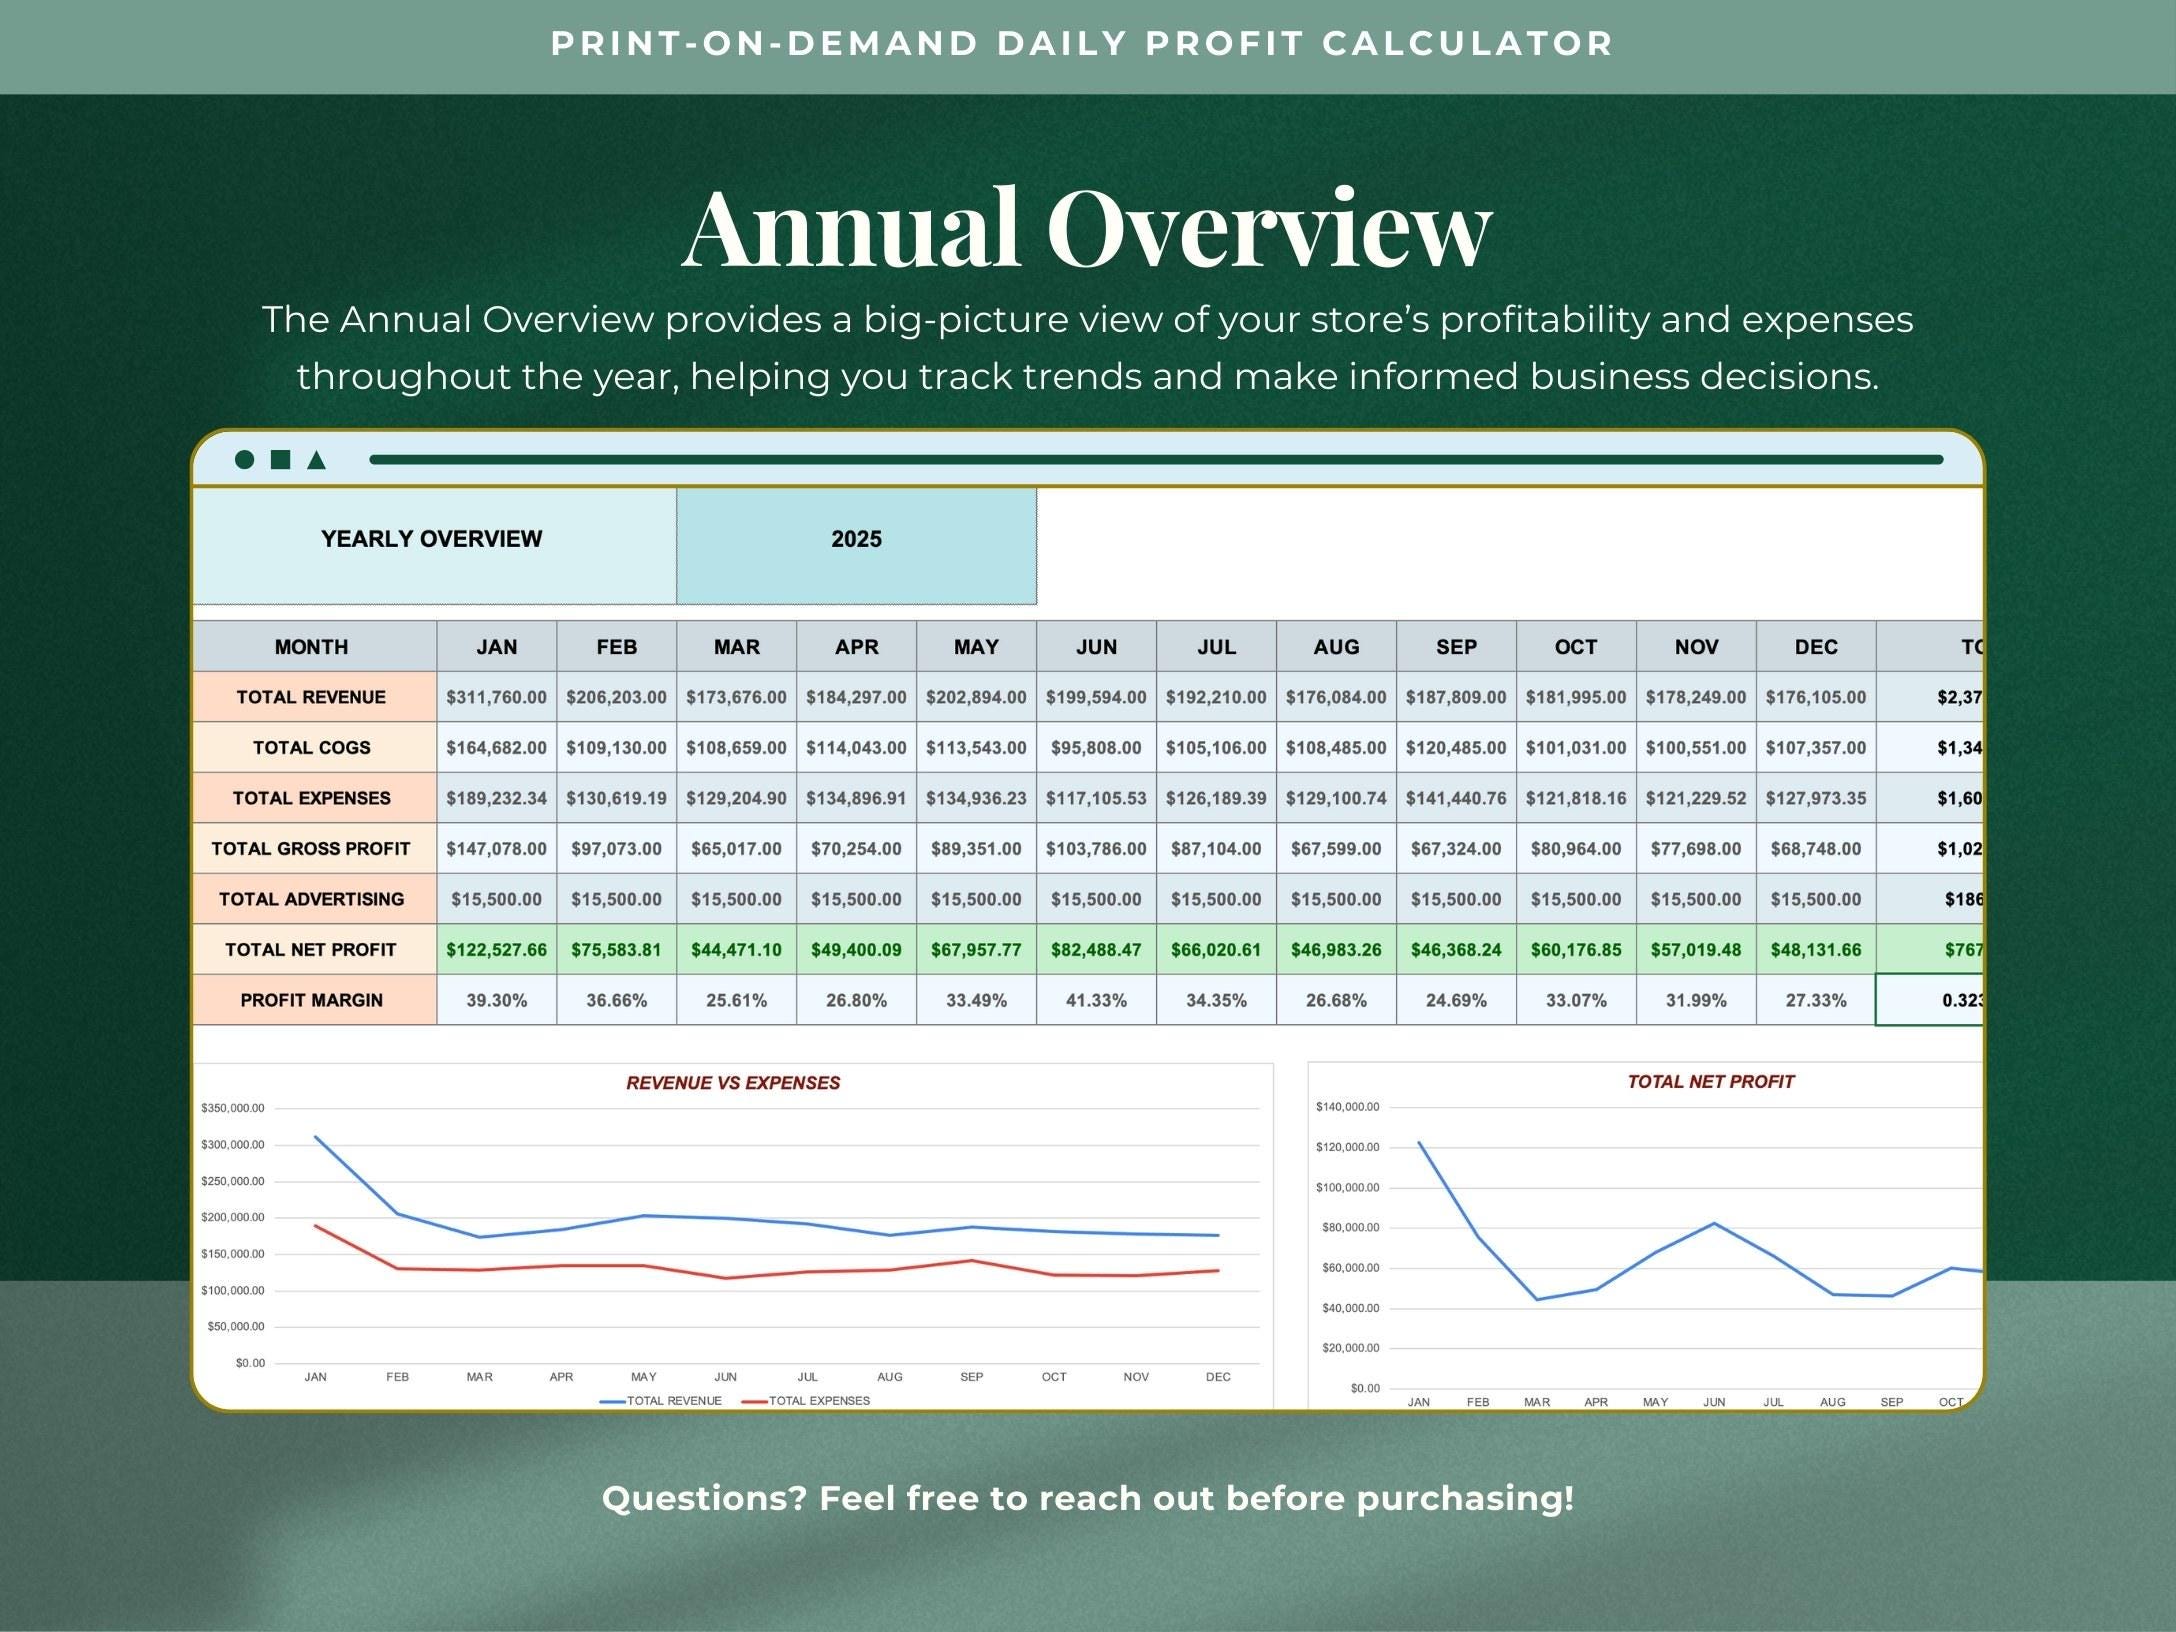The image size is (2176, 1632).
Task: Click June COGS cell $95,808.00
Action: [x=1096, y=747]
